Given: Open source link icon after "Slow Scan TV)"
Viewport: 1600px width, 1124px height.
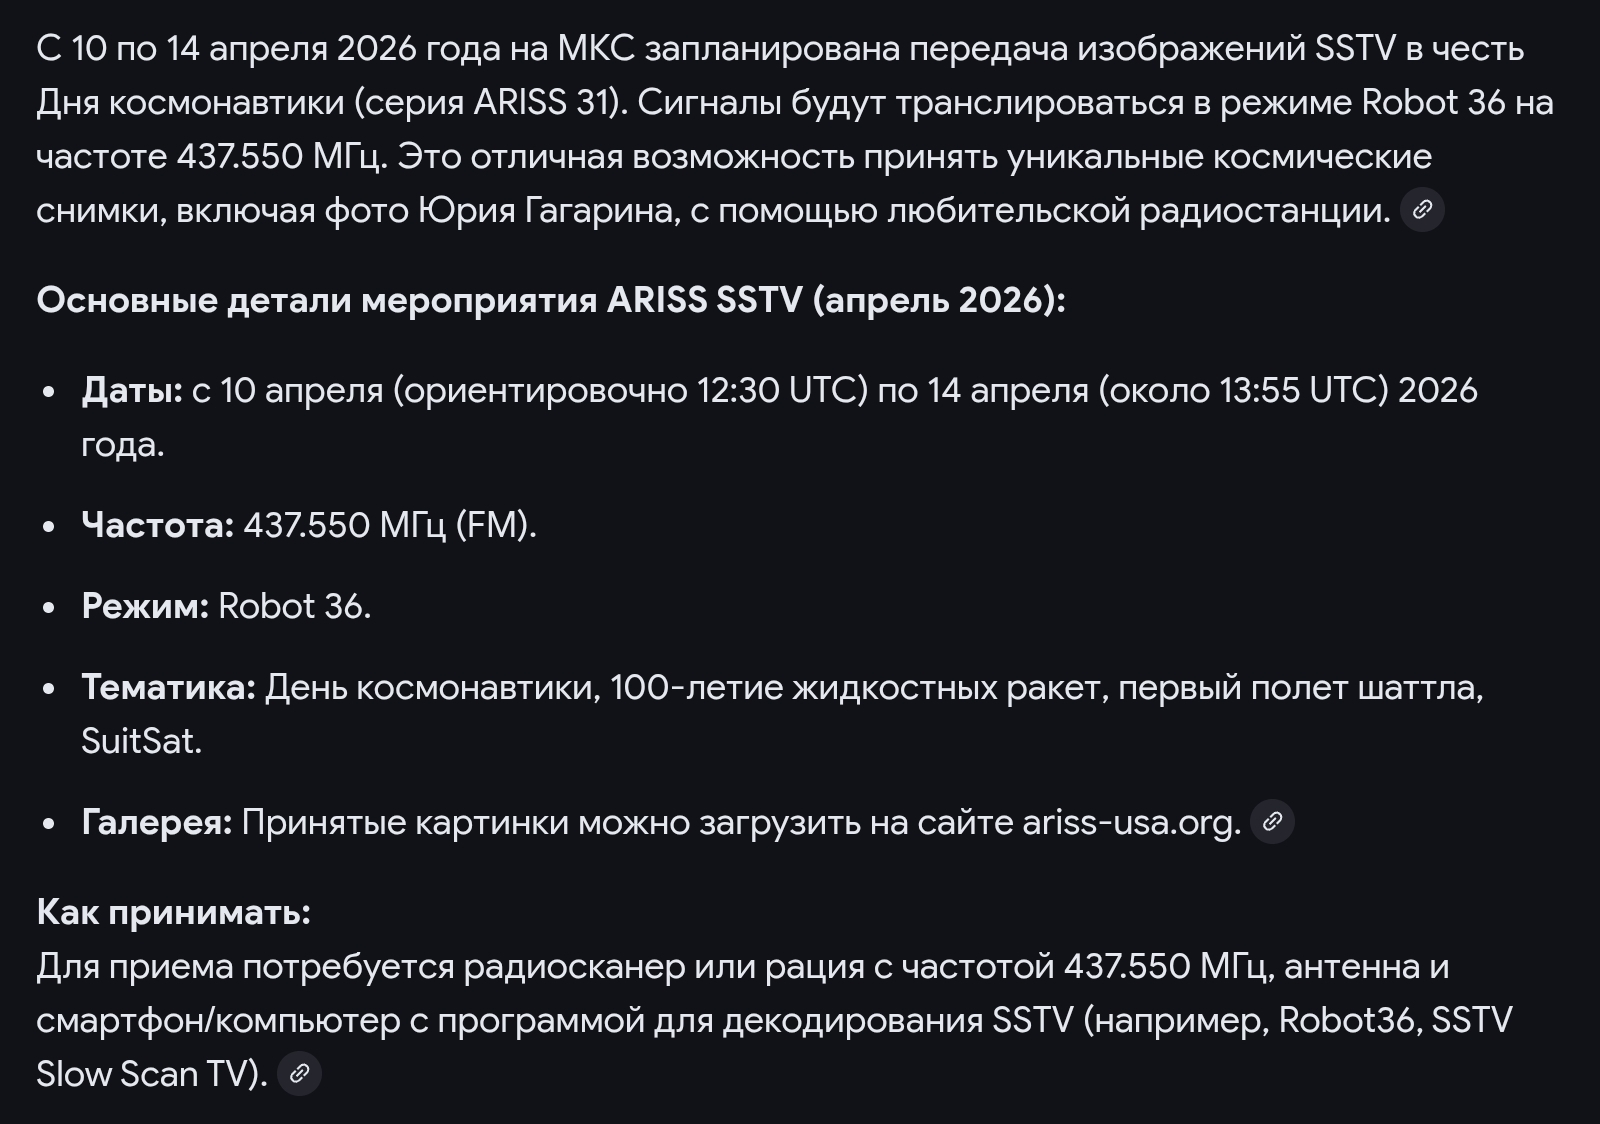Looking at the screenshot, I should tap(299, 1074).
